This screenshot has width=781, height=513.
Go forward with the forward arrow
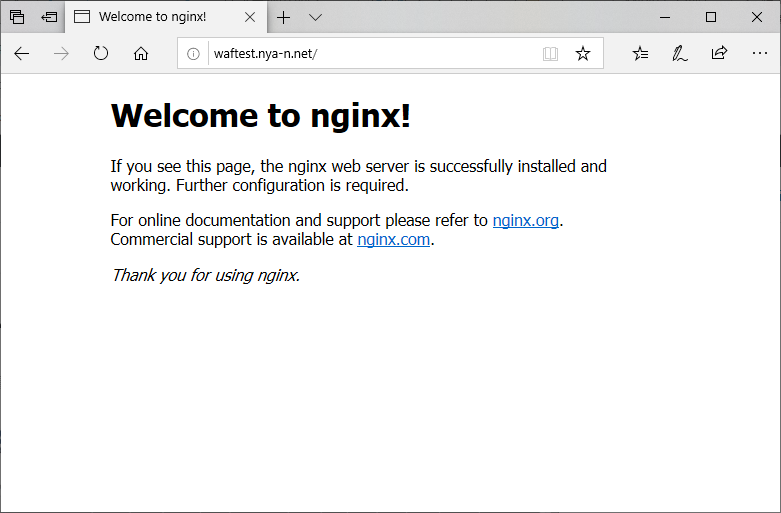click(x=61, y=53)
